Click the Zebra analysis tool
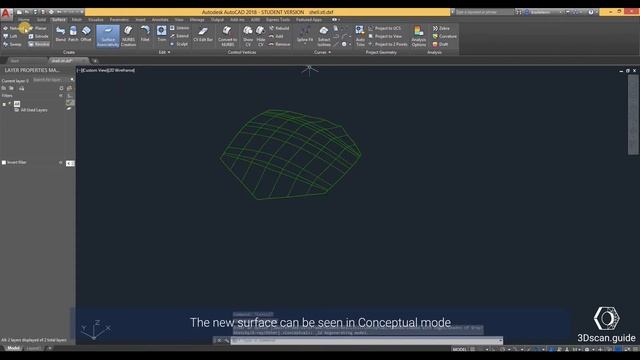 coord(441,28)
